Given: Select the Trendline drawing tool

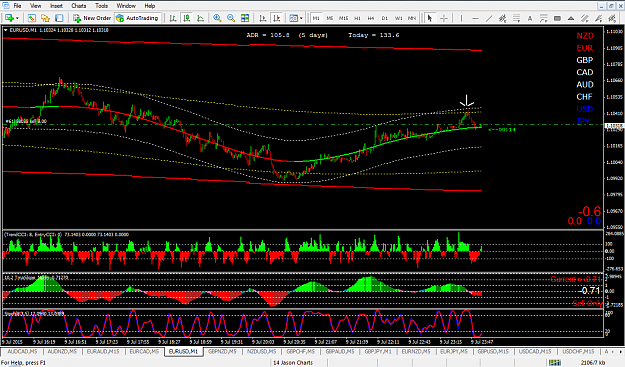Looking at the screenshot, I should click(x=489, y=18).
